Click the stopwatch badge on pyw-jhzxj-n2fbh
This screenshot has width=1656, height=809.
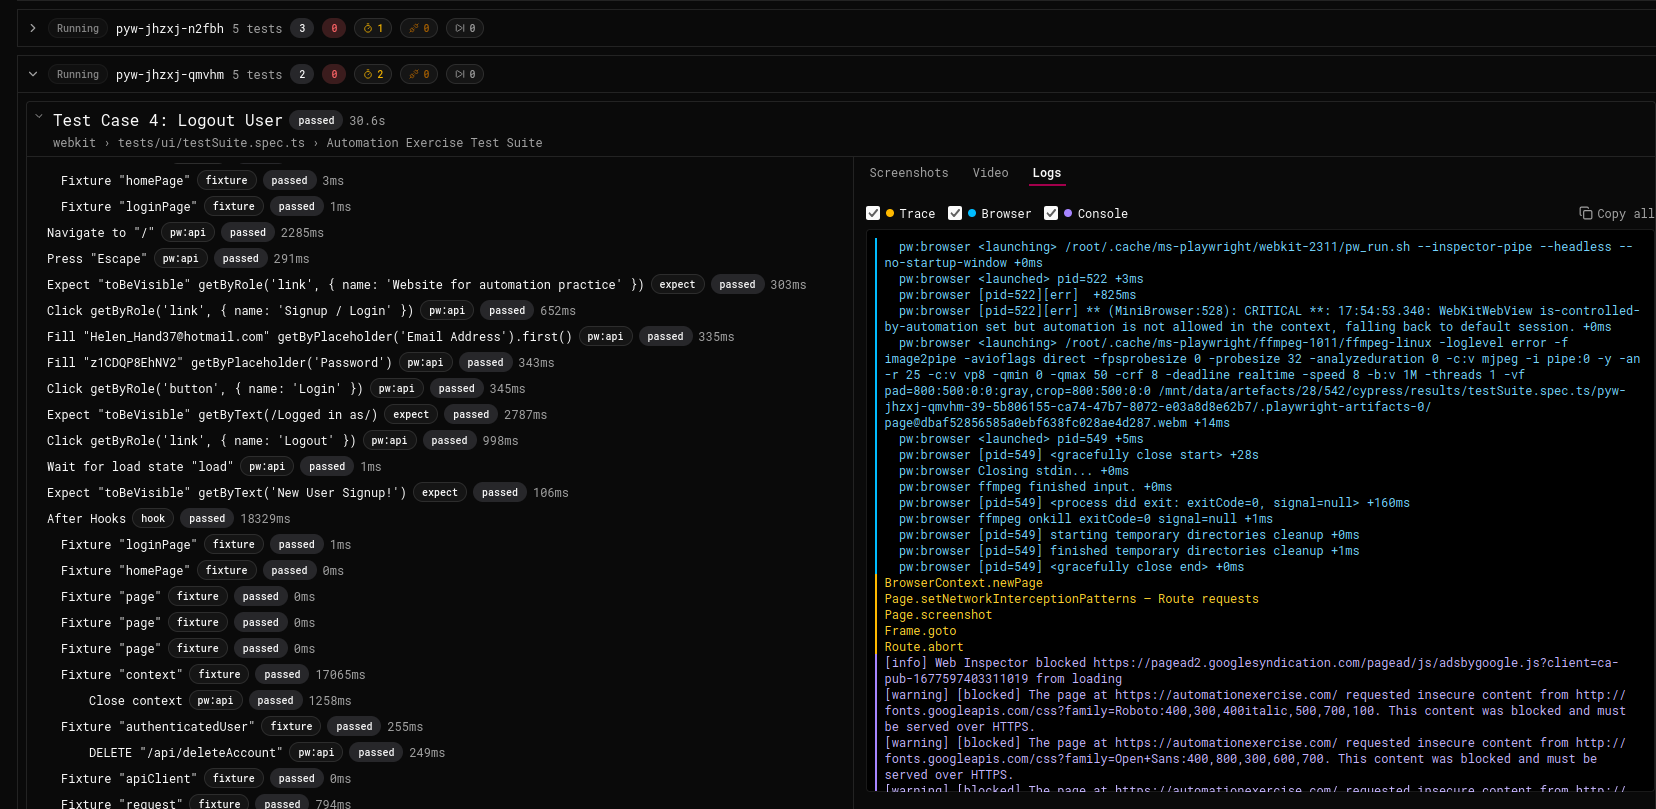pos(372,28)
